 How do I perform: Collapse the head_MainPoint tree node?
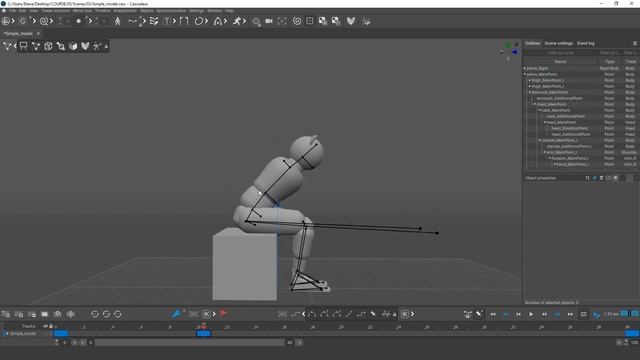tap(544, 122)
